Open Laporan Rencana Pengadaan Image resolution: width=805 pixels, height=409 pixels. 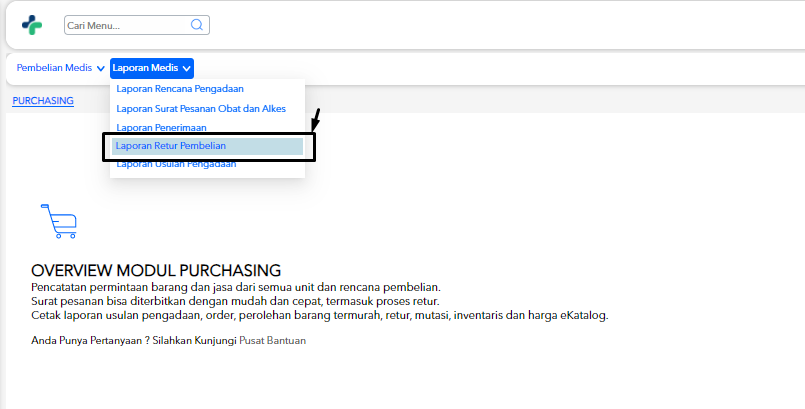pyautogui.click(x=180, y=89)
